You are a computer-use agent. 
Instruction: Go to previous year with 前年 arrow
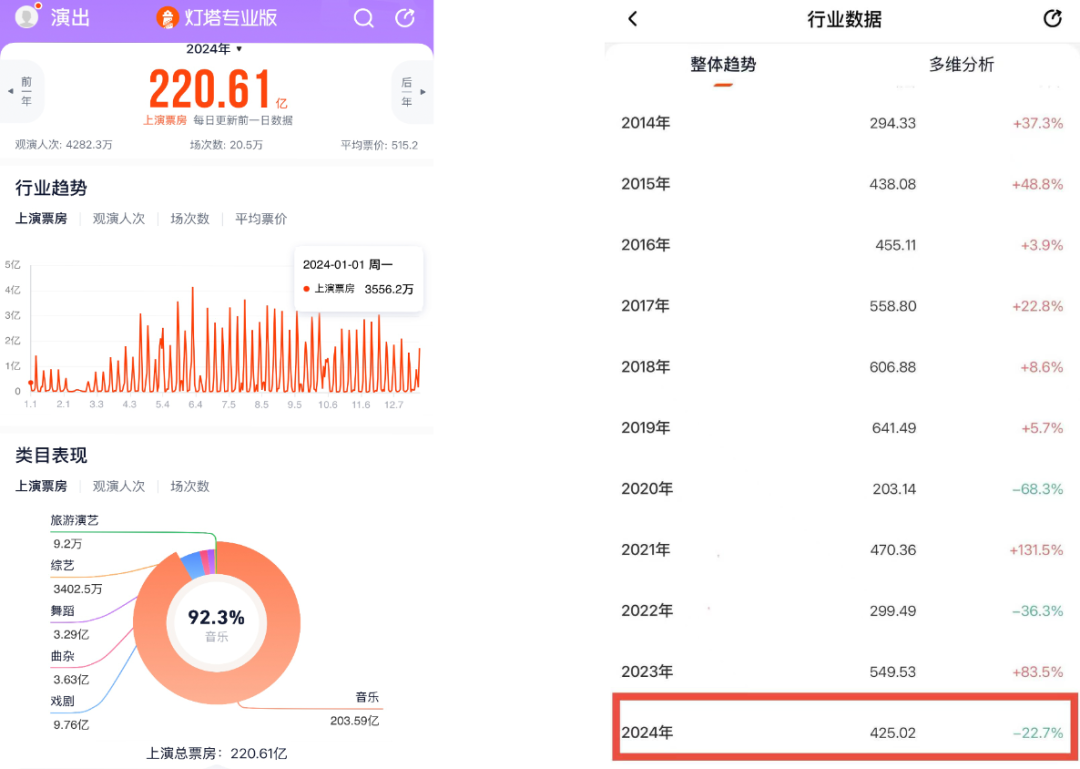(21, 91)
